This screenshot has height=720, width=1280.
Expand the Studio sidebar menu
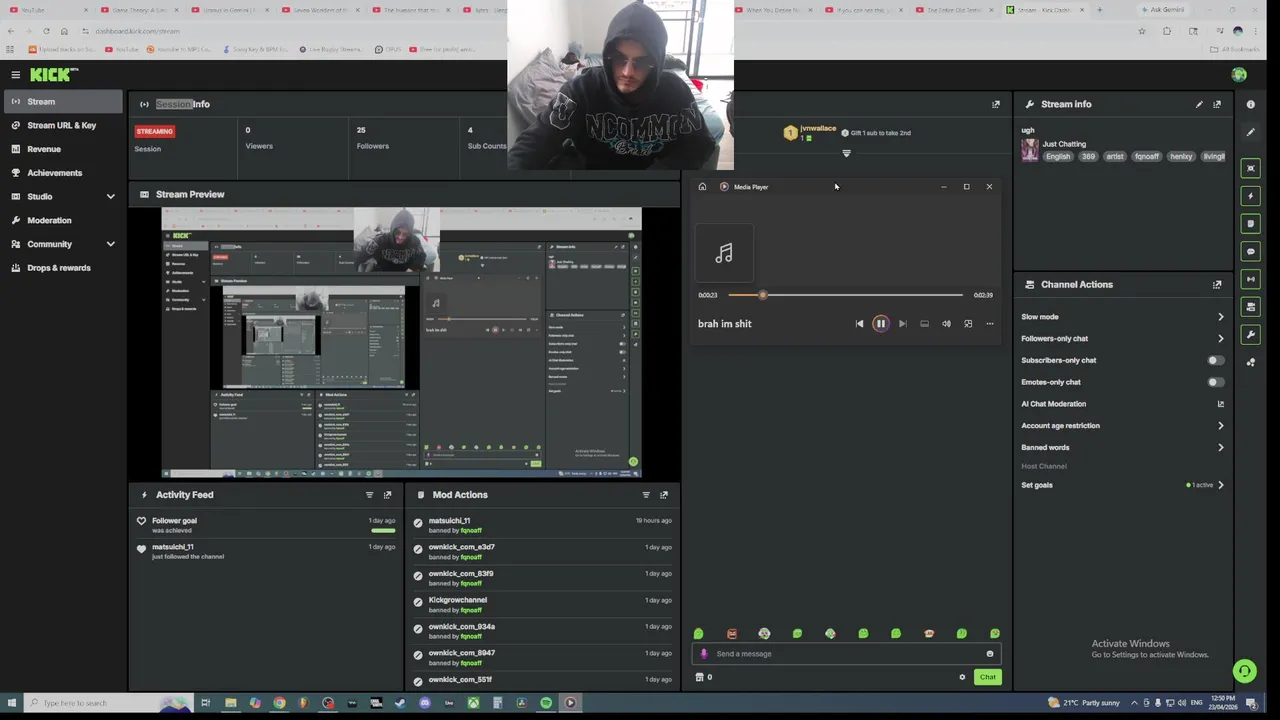tap(110, 197)
